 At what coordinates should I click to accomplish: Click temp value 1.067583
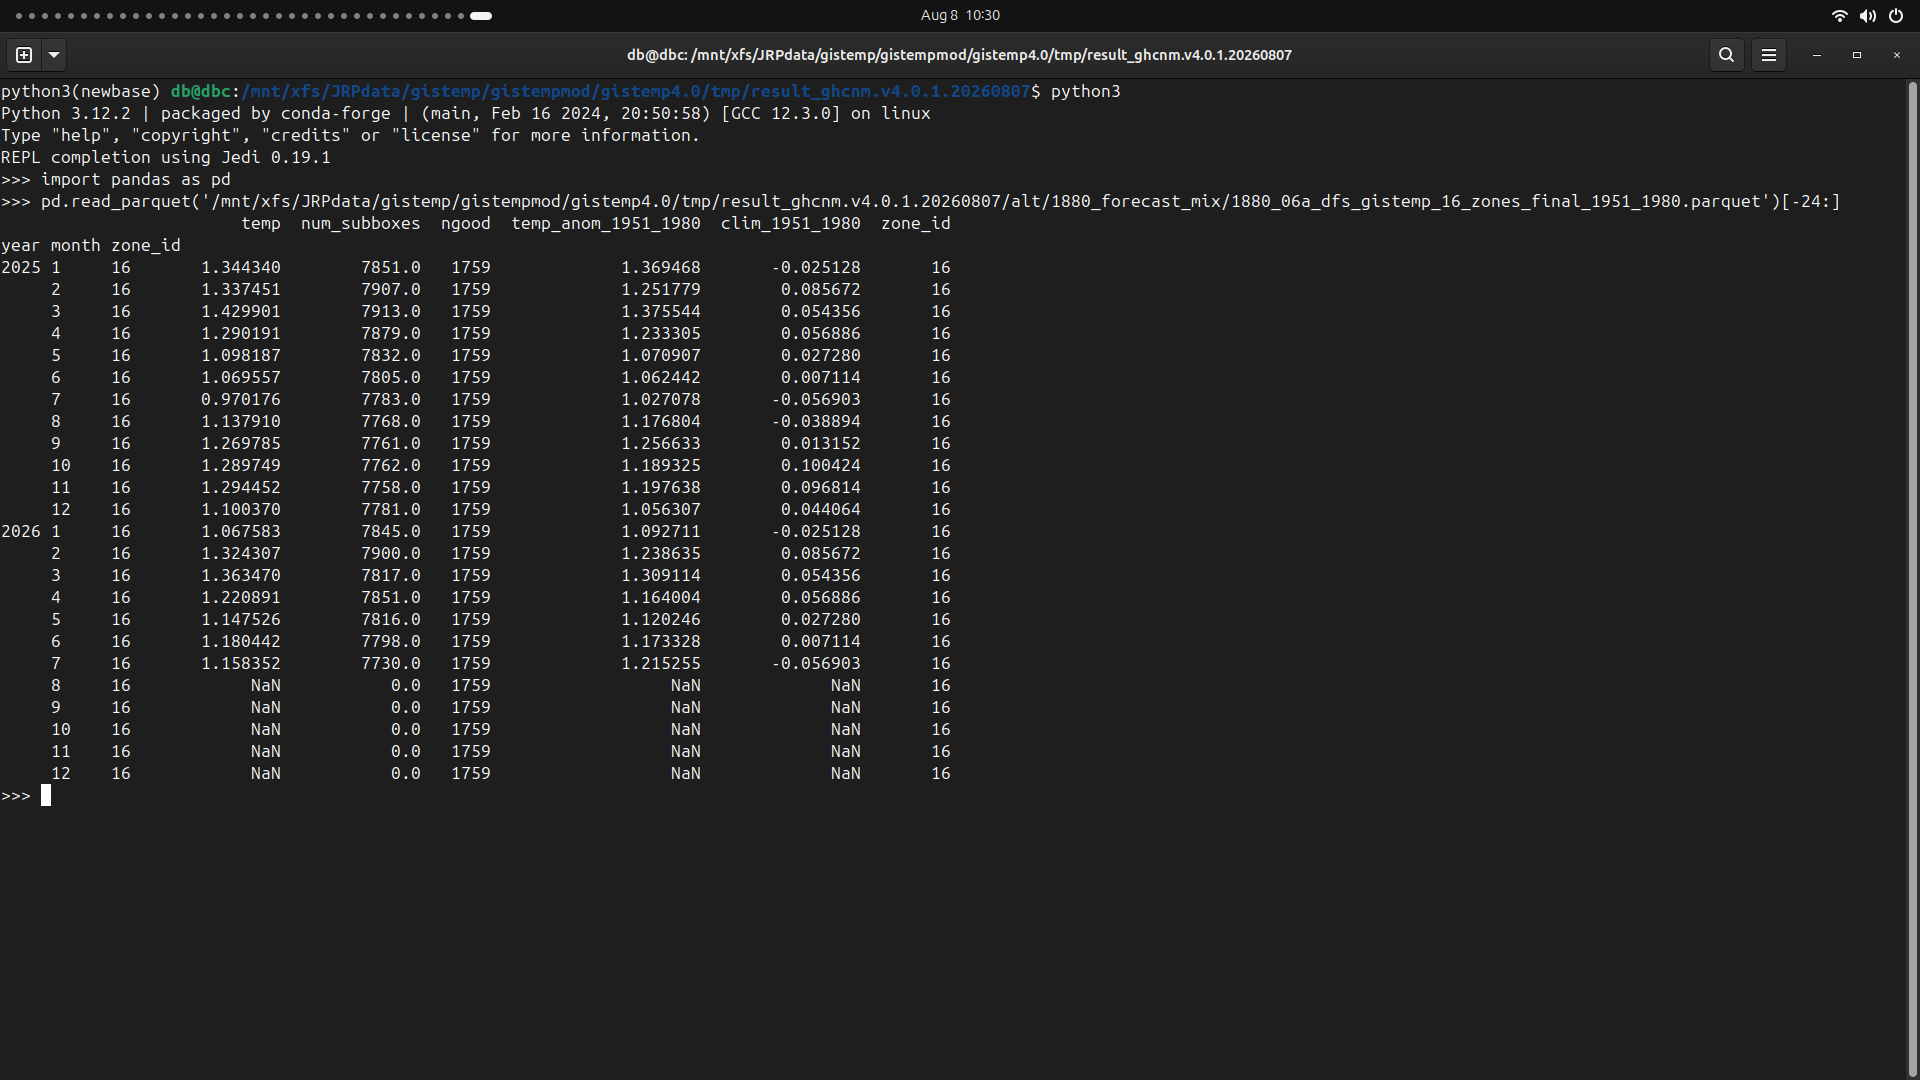(241, 531)
